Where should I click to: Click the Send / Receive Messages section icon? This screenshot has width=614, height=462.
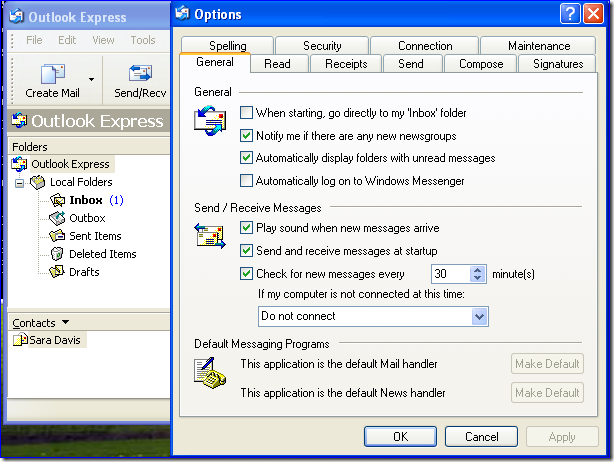(210, 235)
